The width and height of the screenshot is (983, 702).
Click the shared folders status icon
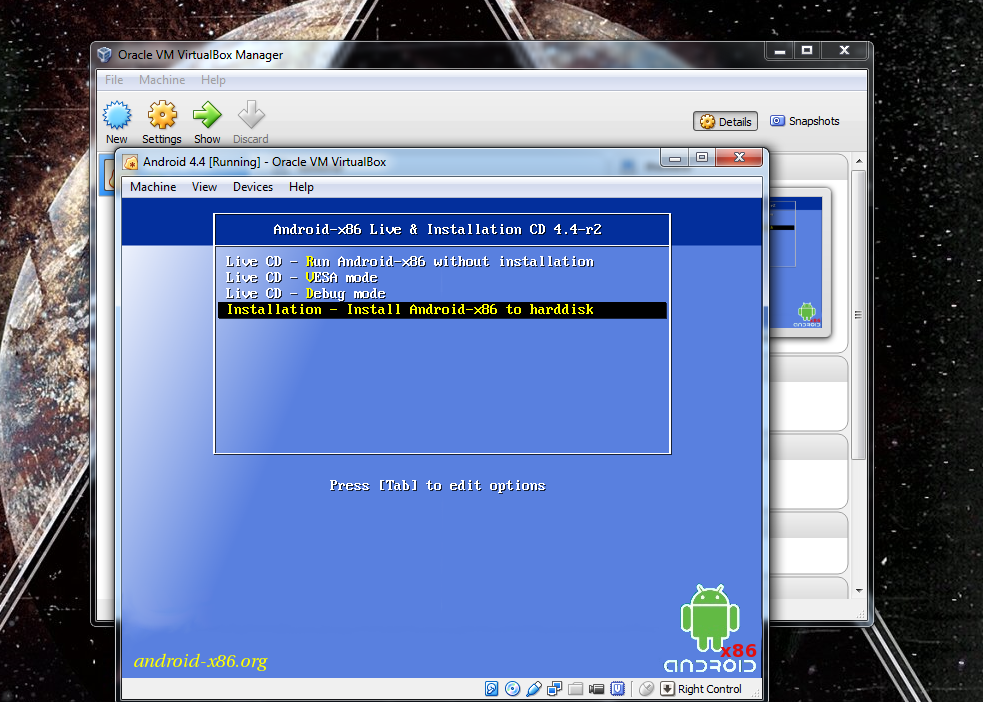tap(576, 689)
